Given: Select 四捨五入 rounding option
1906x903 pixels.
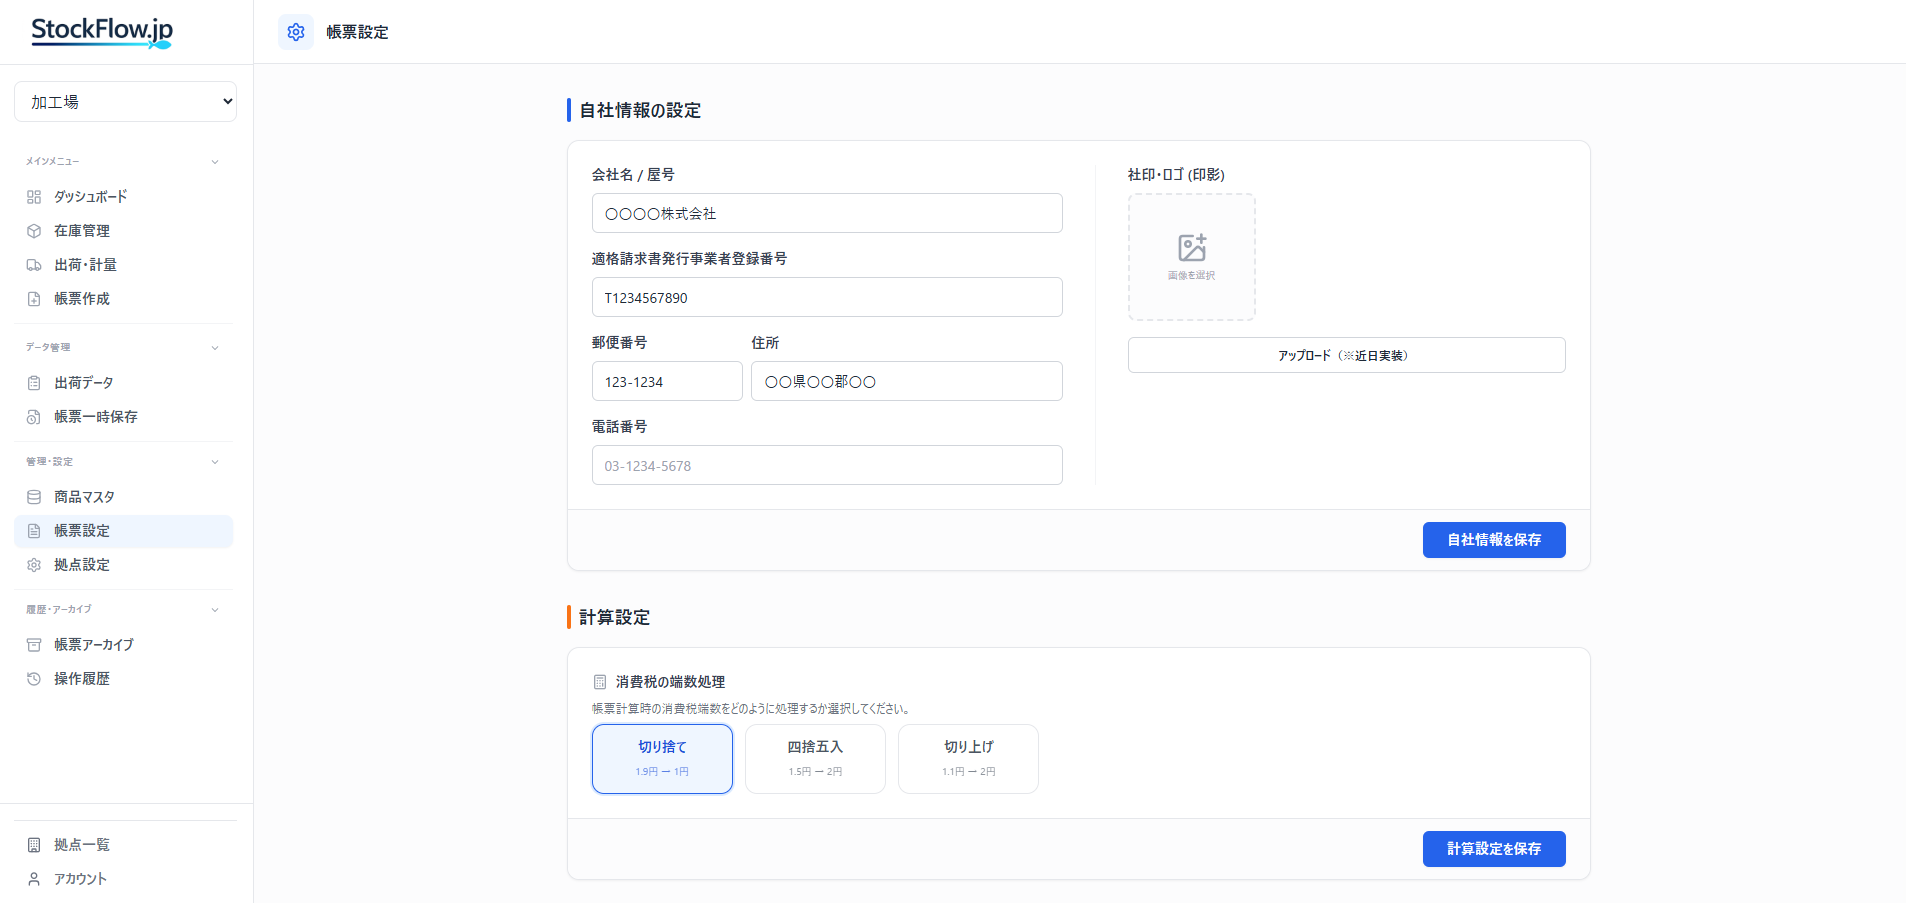Looking at the screenshot, I should tap(815, 758).
